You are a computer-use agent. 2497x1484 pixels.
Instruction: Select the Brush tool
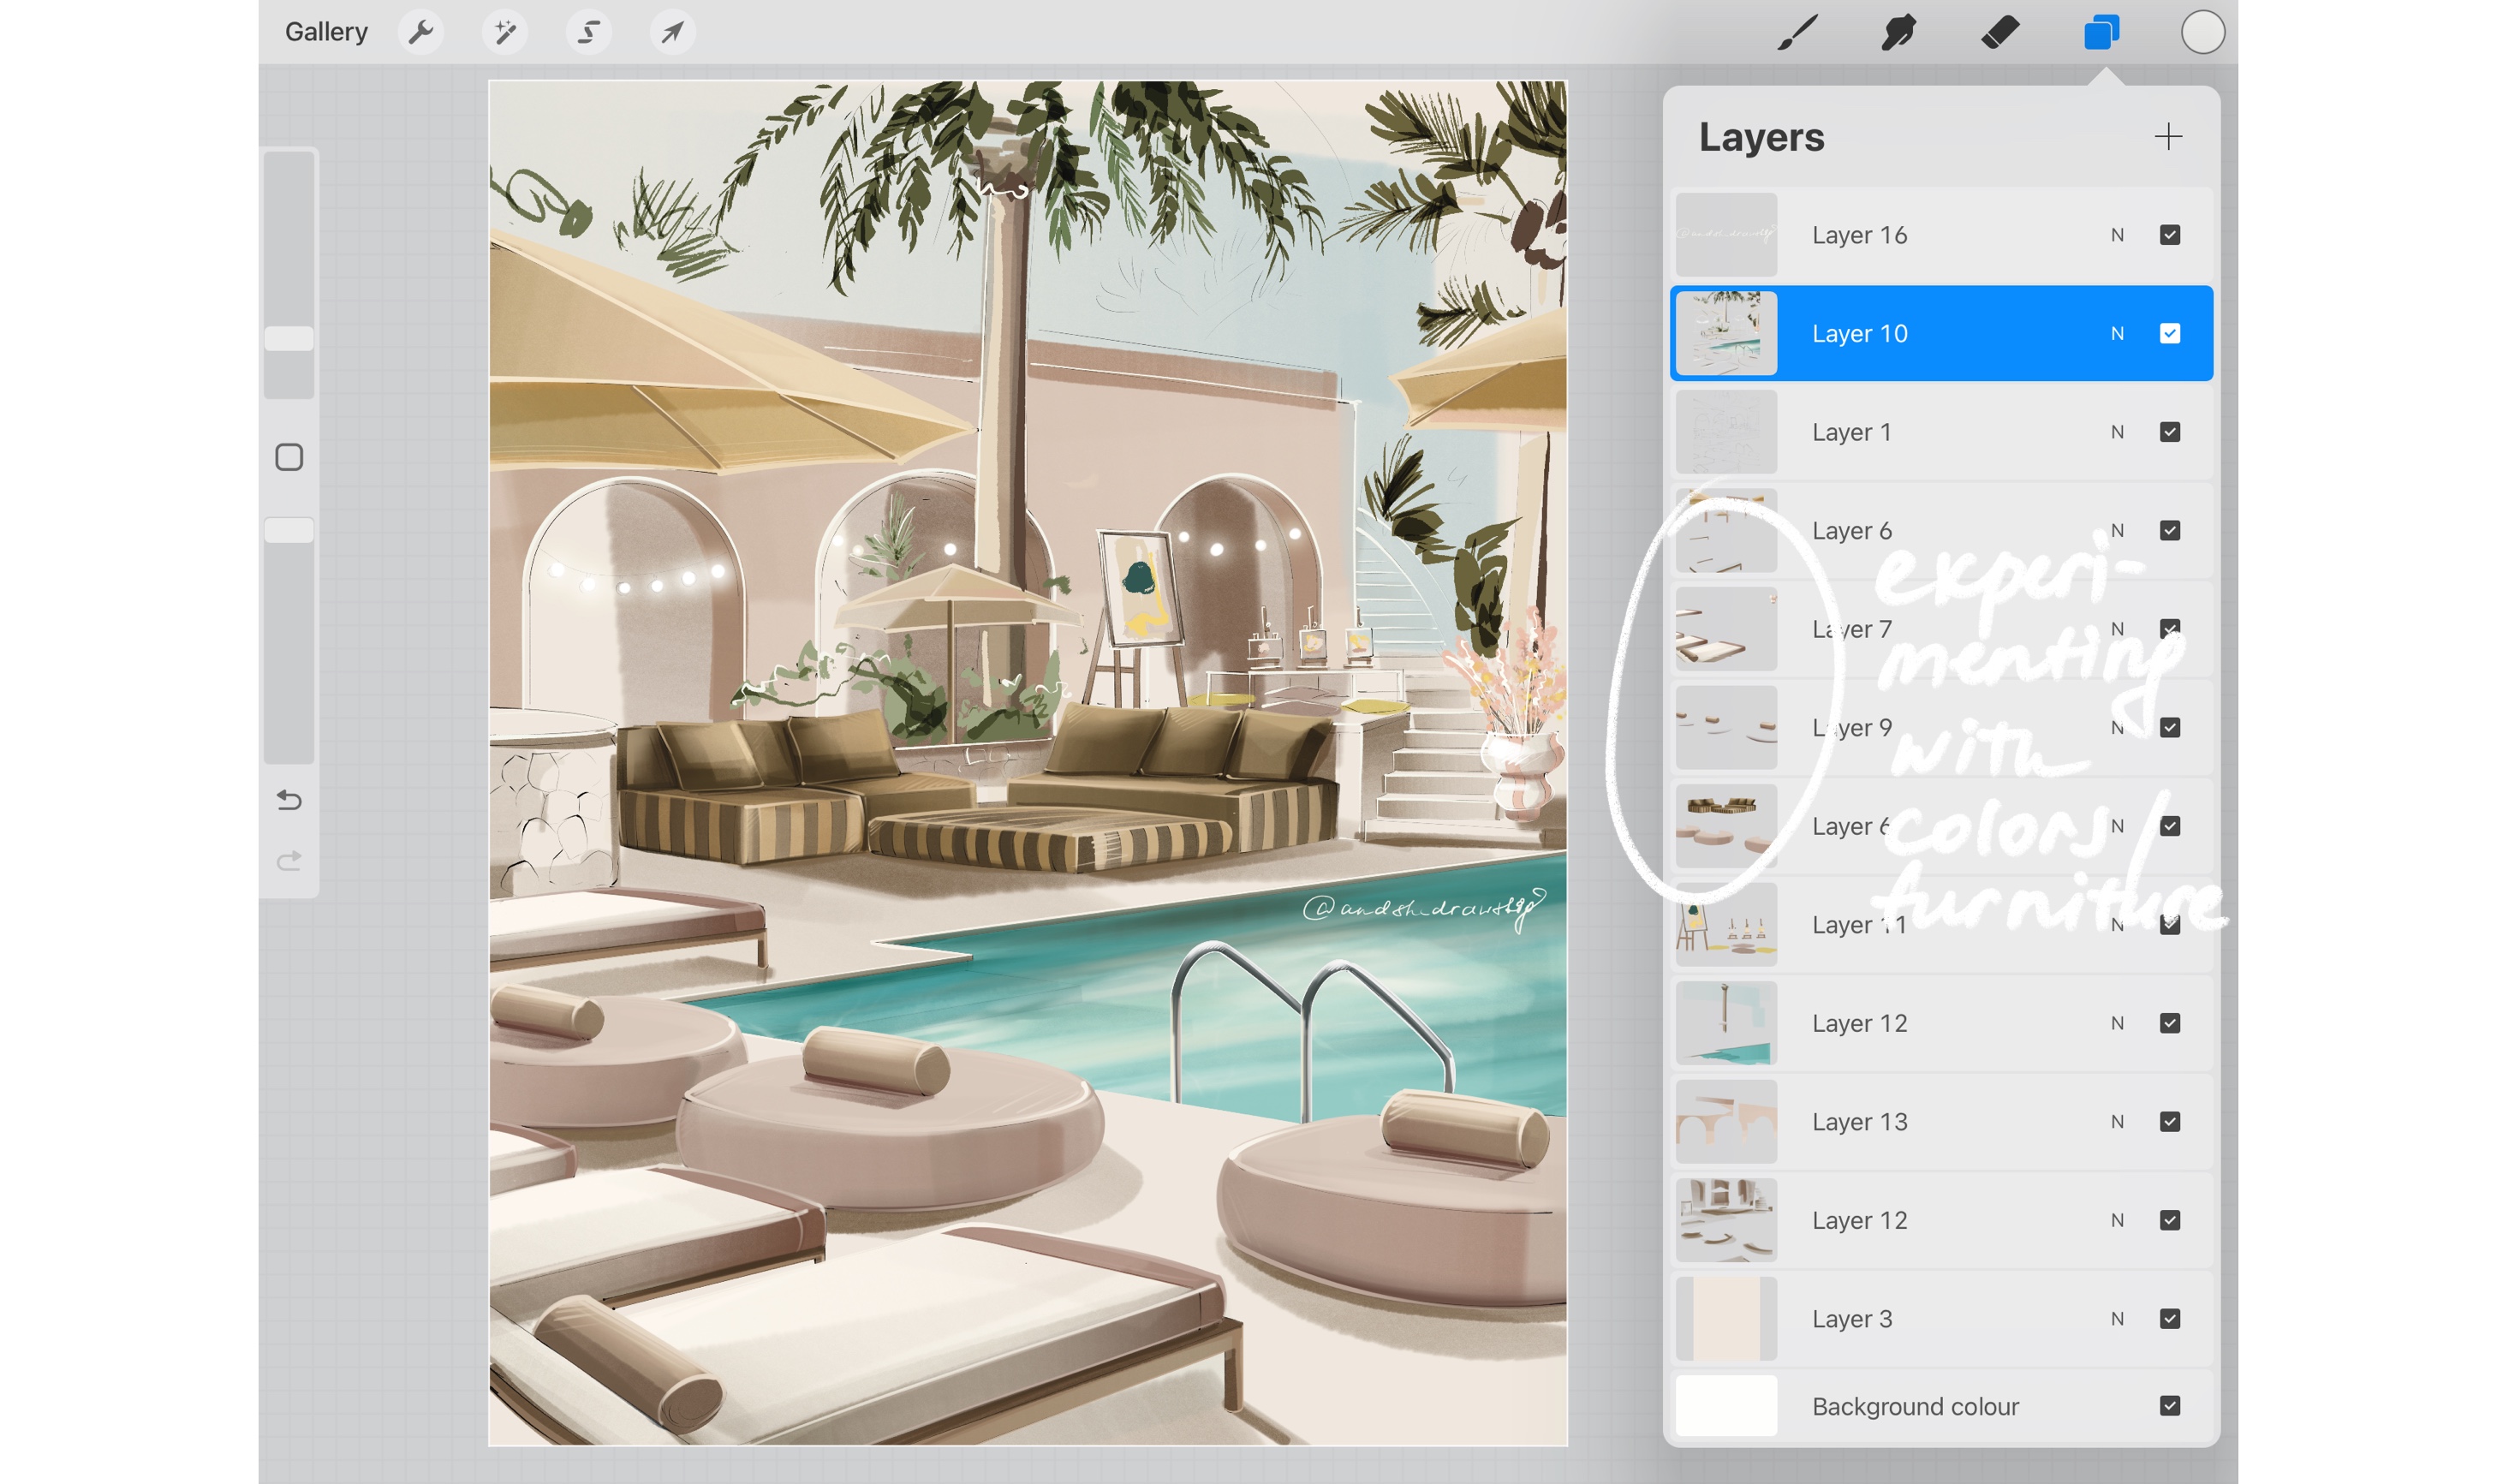(x=1797, y=32)
